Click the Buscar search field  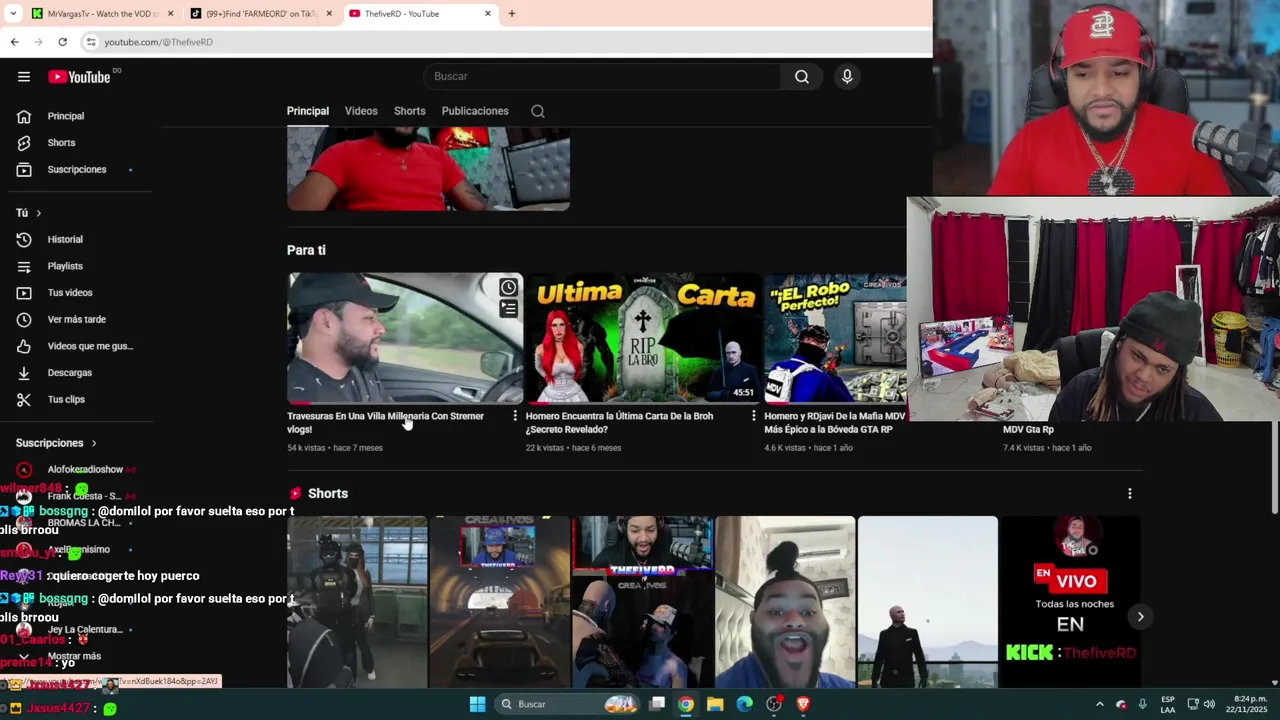pyautogui.click(x=603, y=76)
